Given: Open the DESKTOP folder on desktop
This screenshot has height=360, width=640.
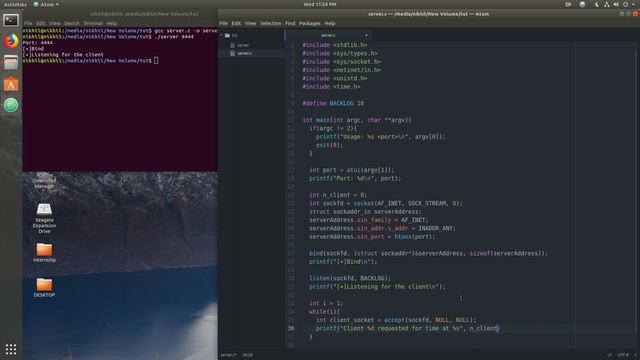Looking at the screenshot, I should pyautogui.click(x=44, y=287).
